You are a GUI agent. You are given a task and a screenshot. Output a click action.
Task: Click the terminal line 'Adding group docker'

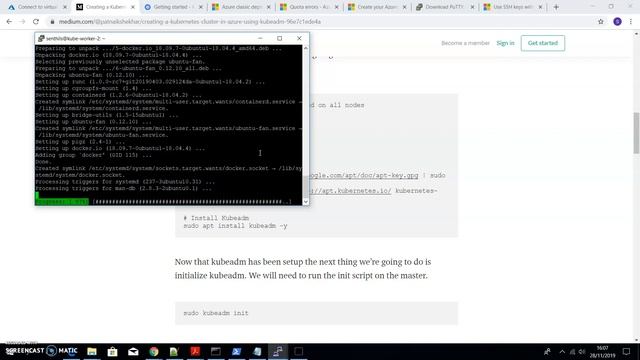[x=93, y=155]
